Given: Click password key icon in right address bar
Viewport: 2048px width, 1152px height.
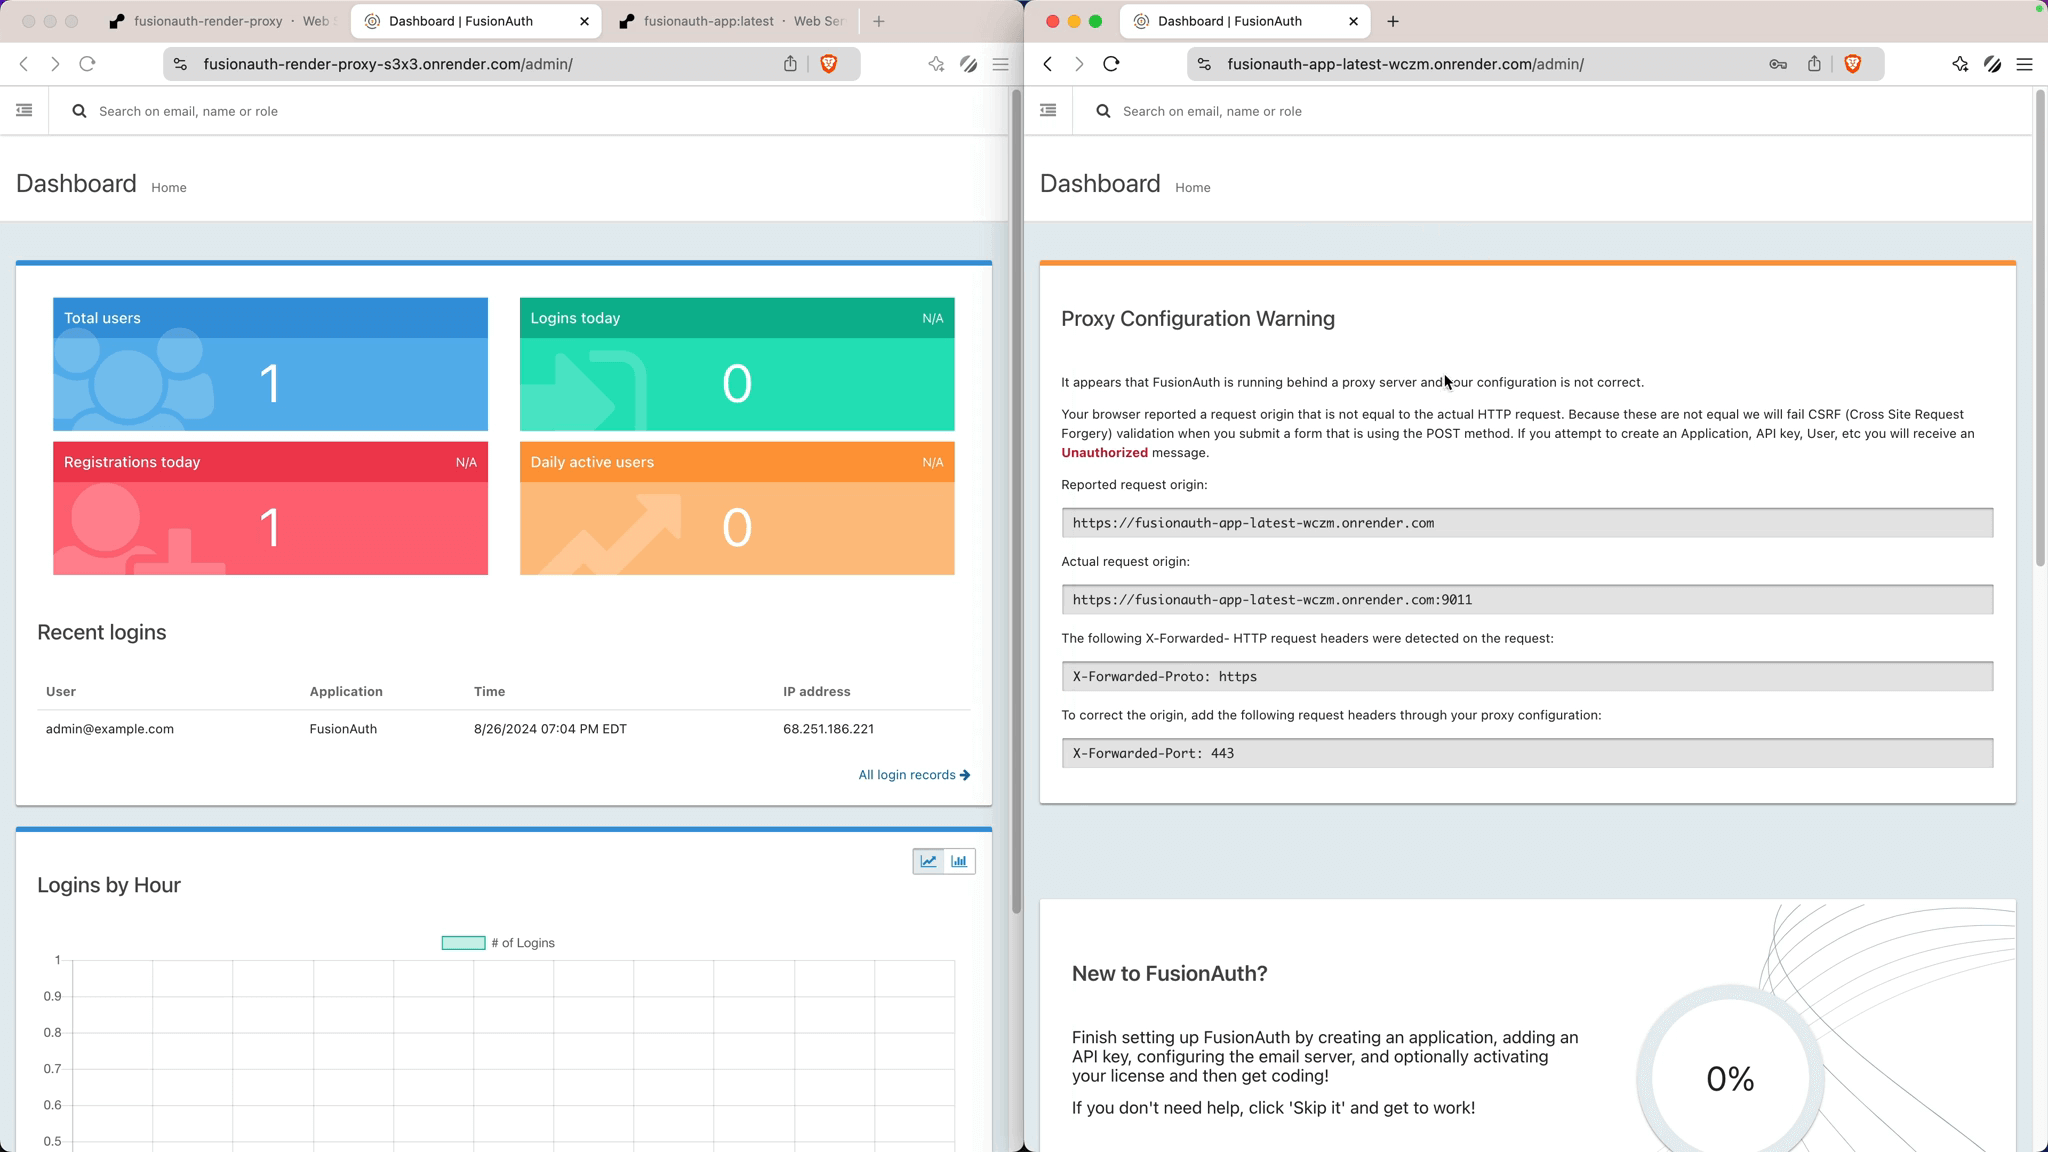Looking at the screenshot, I should pyautogui.click(x=1778, y=64).
